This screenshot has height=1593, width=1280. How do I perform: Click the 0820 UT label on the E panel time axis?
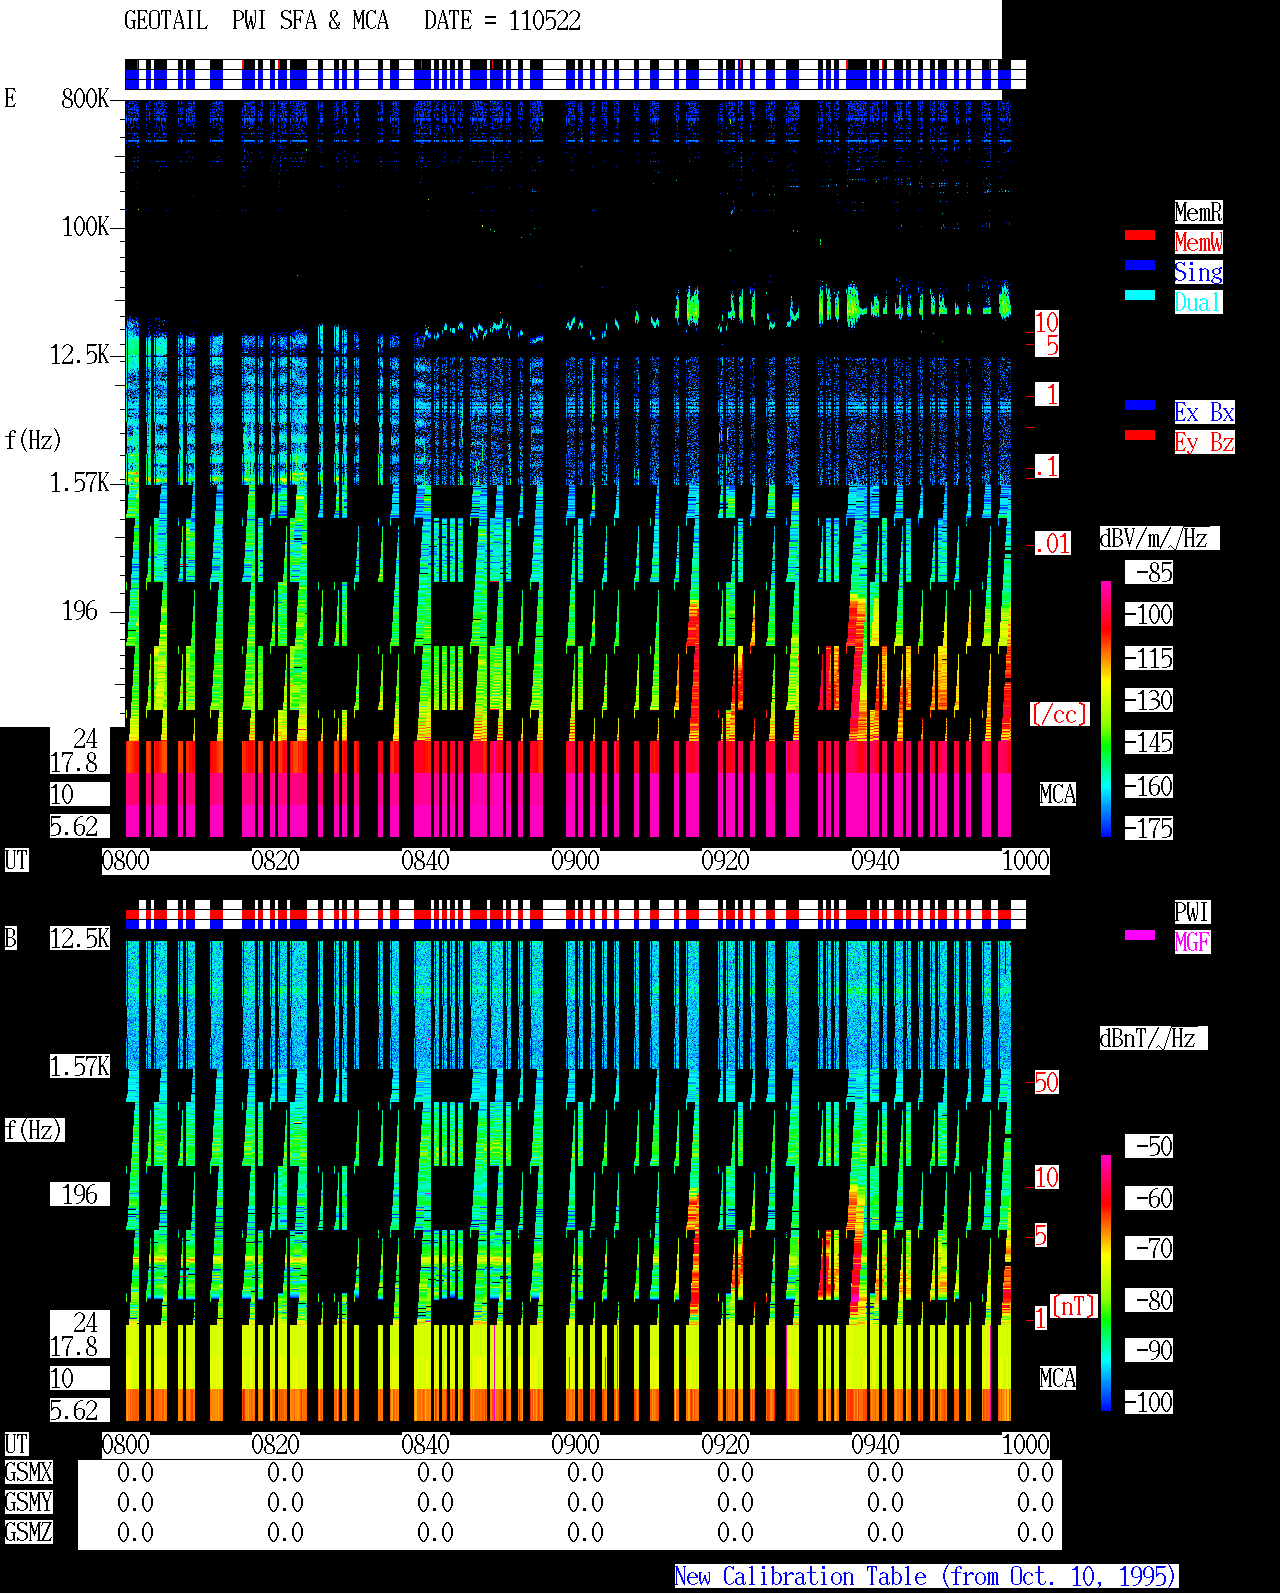click(x=275, y=860)
